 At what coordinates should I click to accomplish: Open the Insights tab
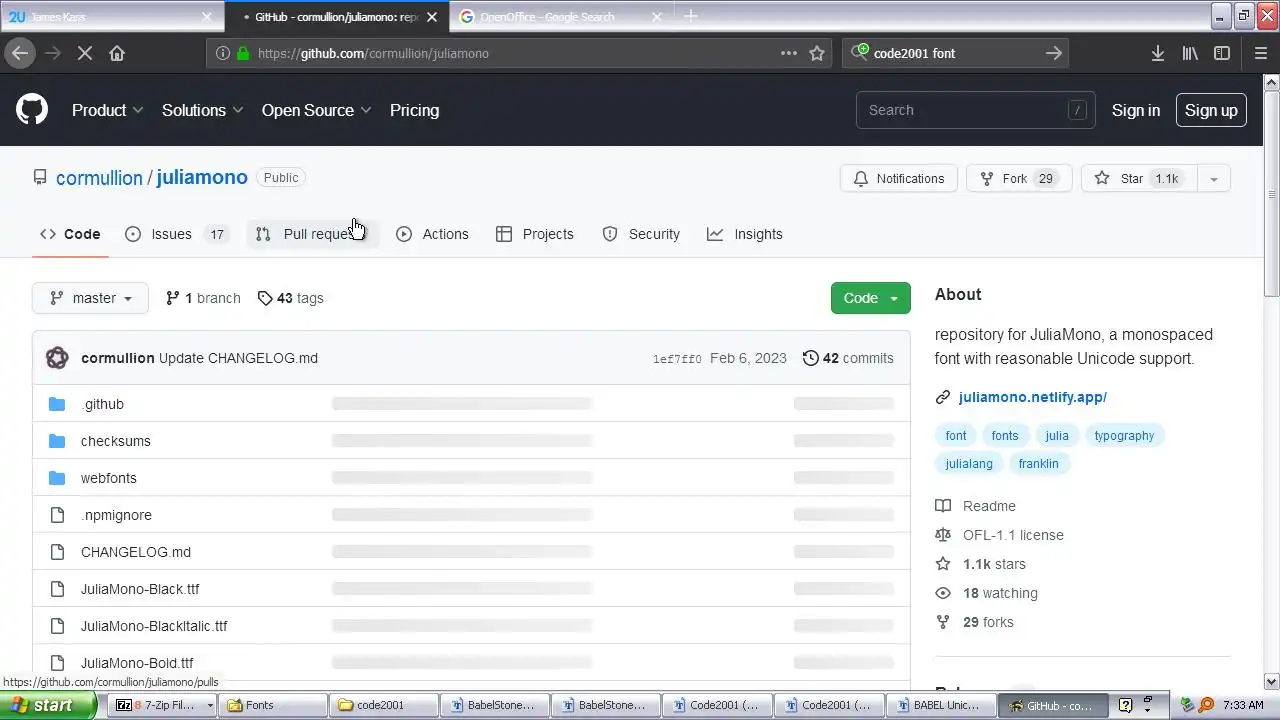[745, 234]
